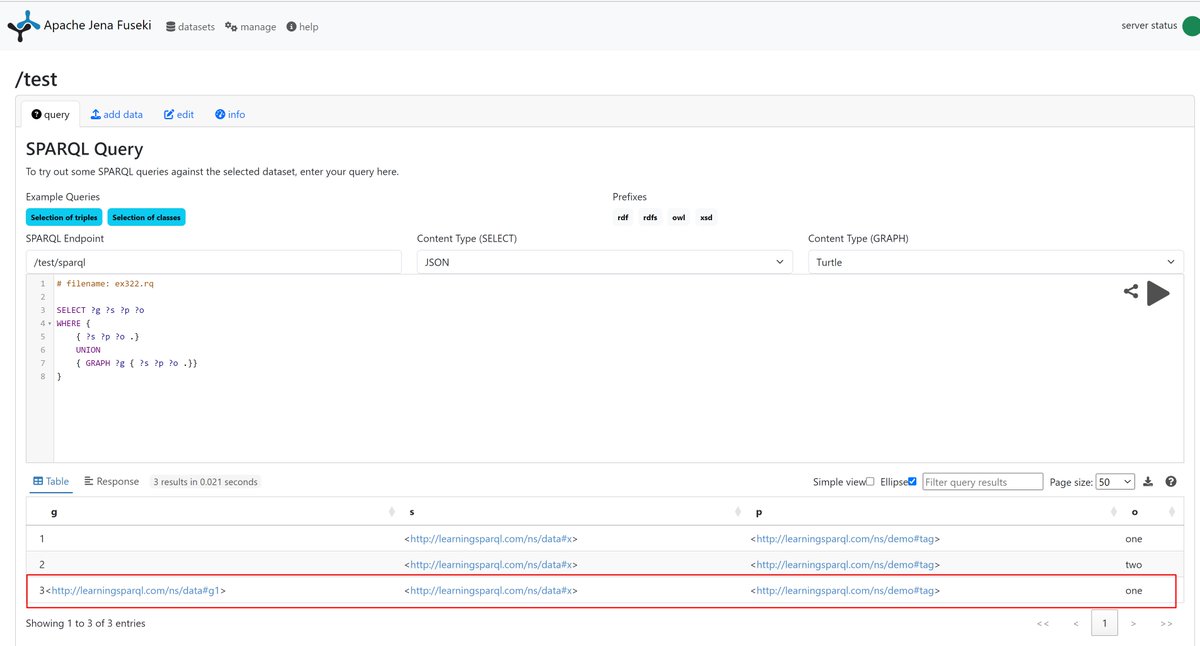
Task: Open the help menu
Action: coord(302,27)
